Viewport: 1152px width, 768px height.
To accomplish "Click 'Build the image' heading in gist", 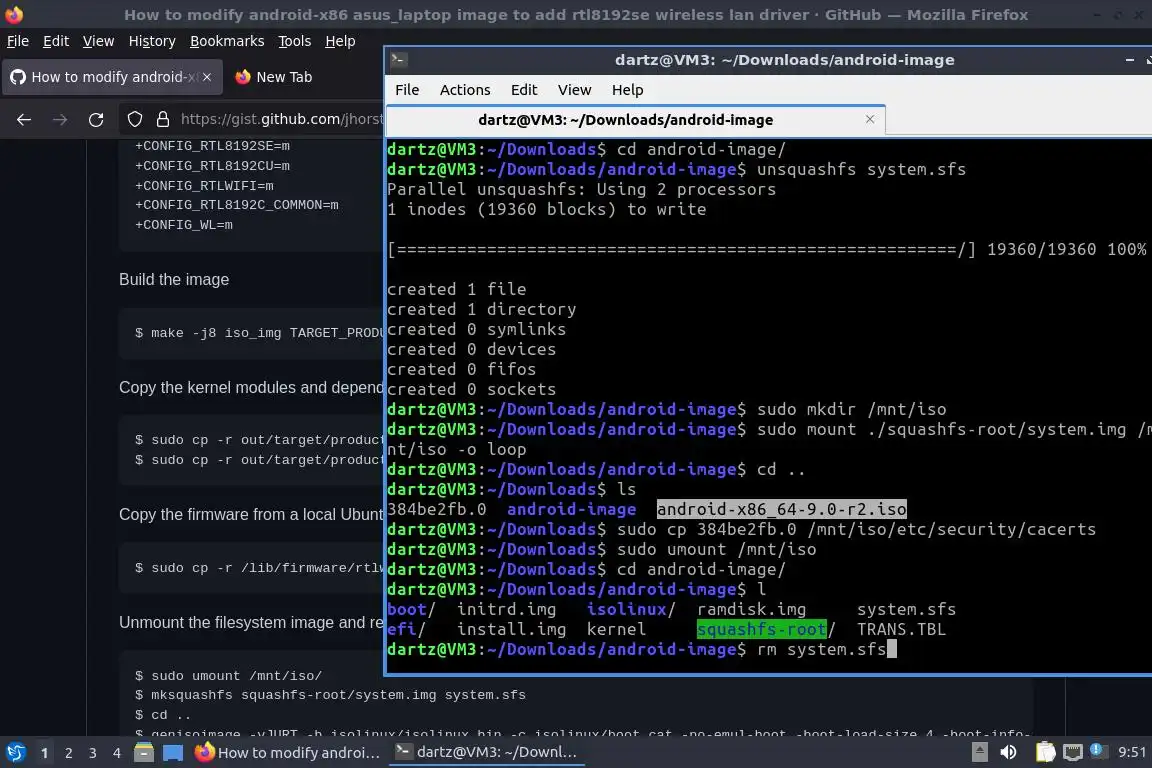I will [174, 279].
